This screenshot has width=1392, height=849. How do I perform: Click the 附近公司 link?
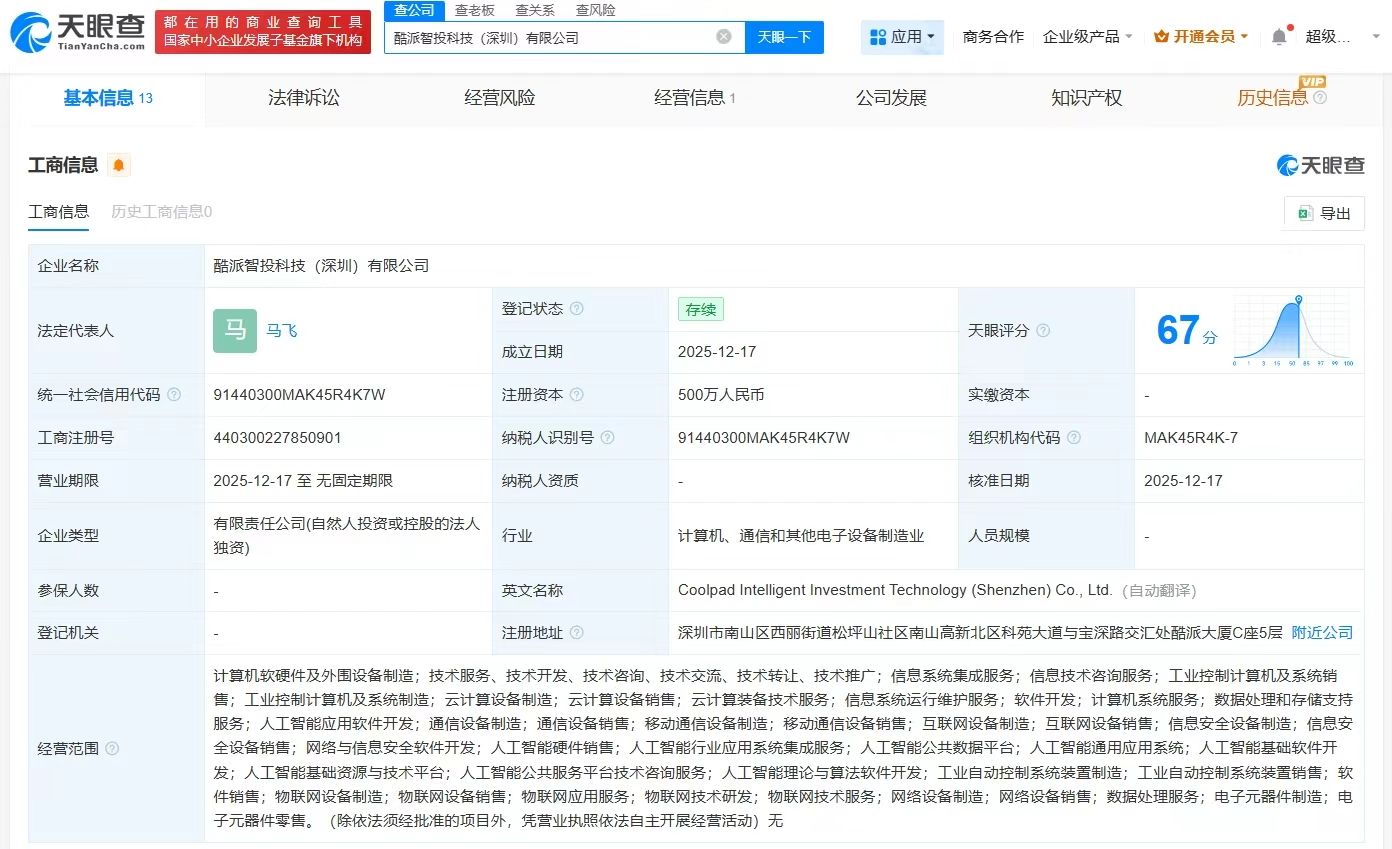[x=1321, y=633]
